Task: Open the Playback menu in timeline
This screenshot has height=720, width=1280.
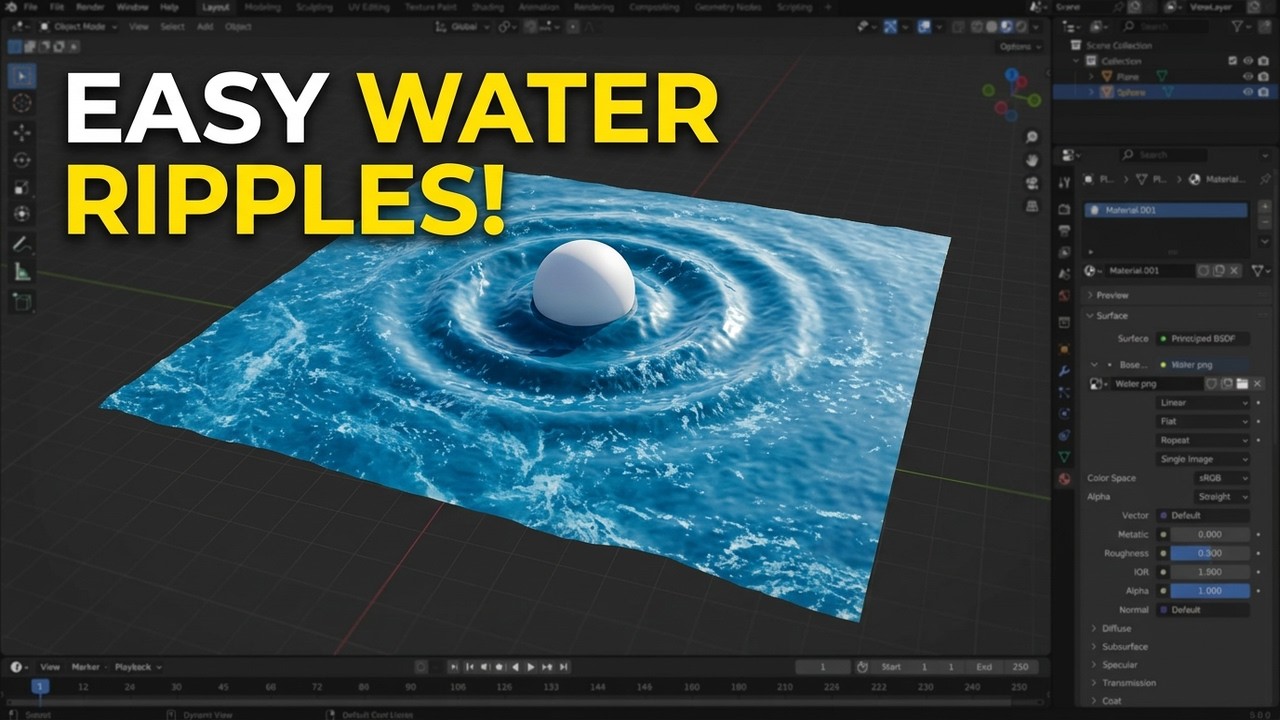Action: [x=137, y=667]
